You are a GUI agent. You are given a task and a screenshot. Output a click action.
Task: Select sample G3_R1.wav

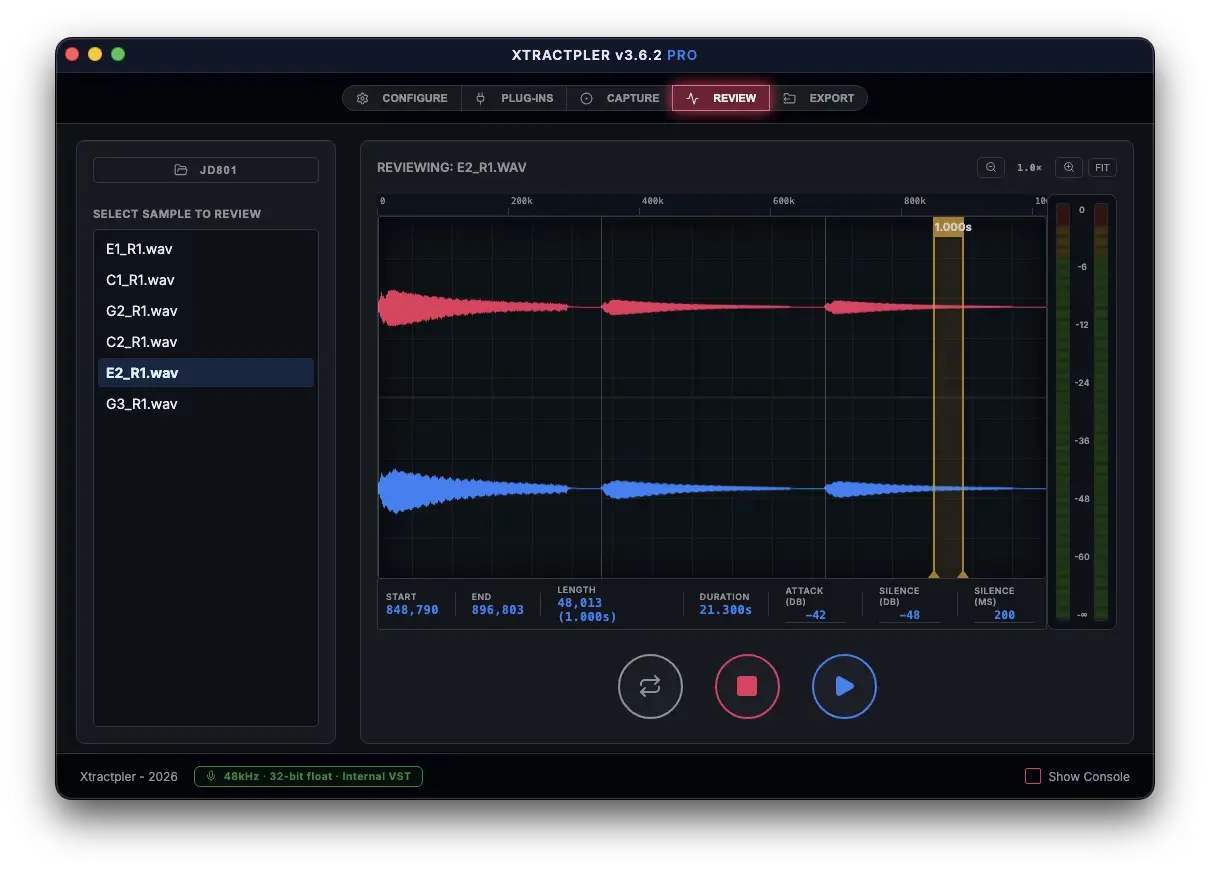click(206, 404)
